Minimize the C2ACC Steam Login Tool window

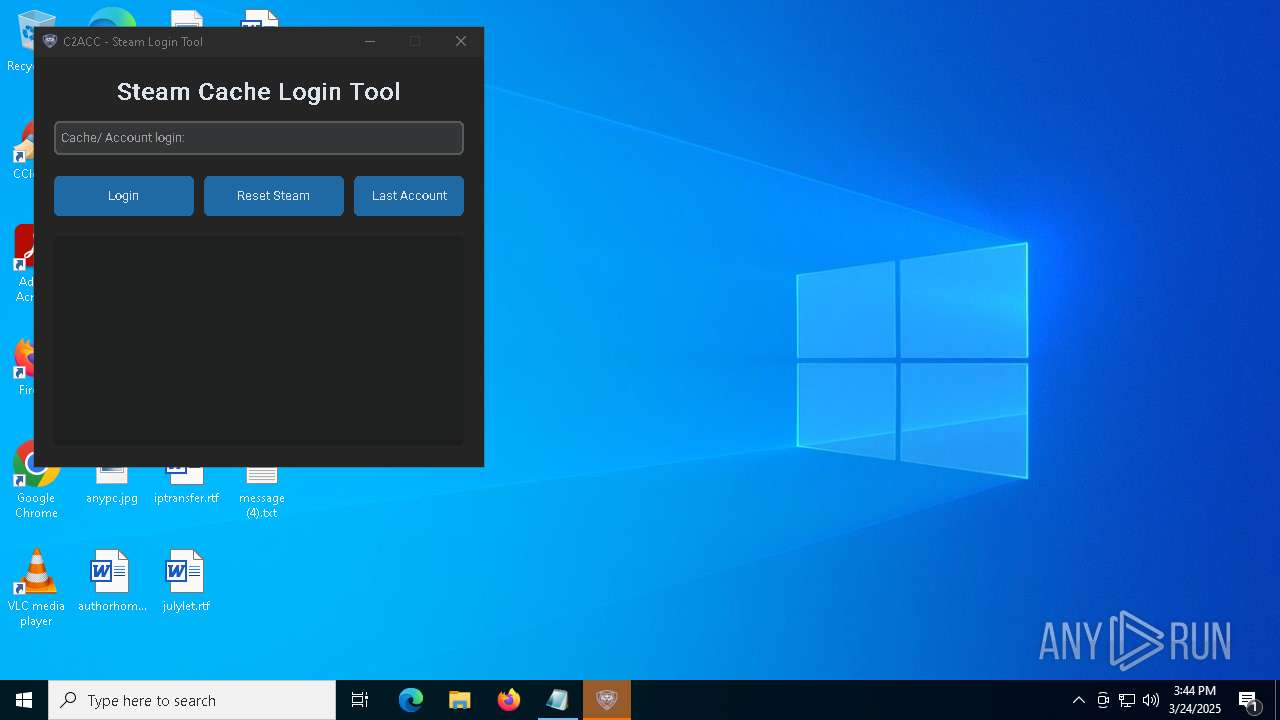click(370, 41)
